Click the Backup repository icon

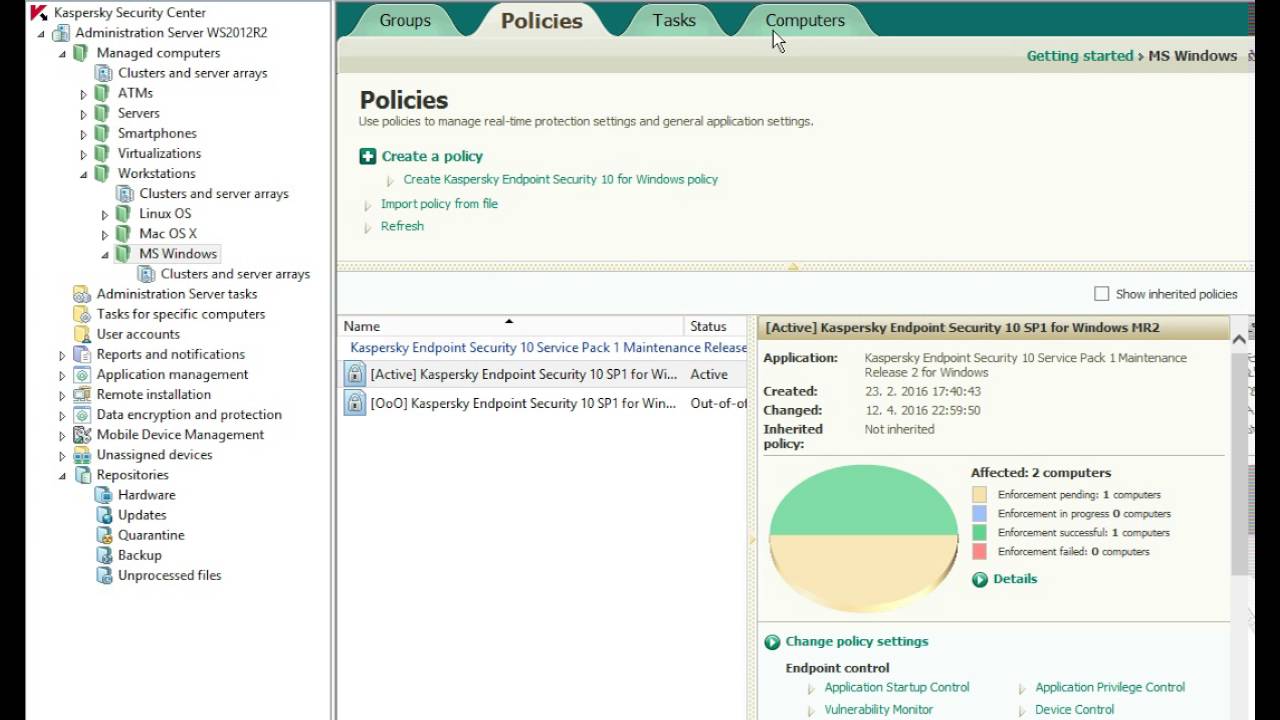tap(104, 555)
